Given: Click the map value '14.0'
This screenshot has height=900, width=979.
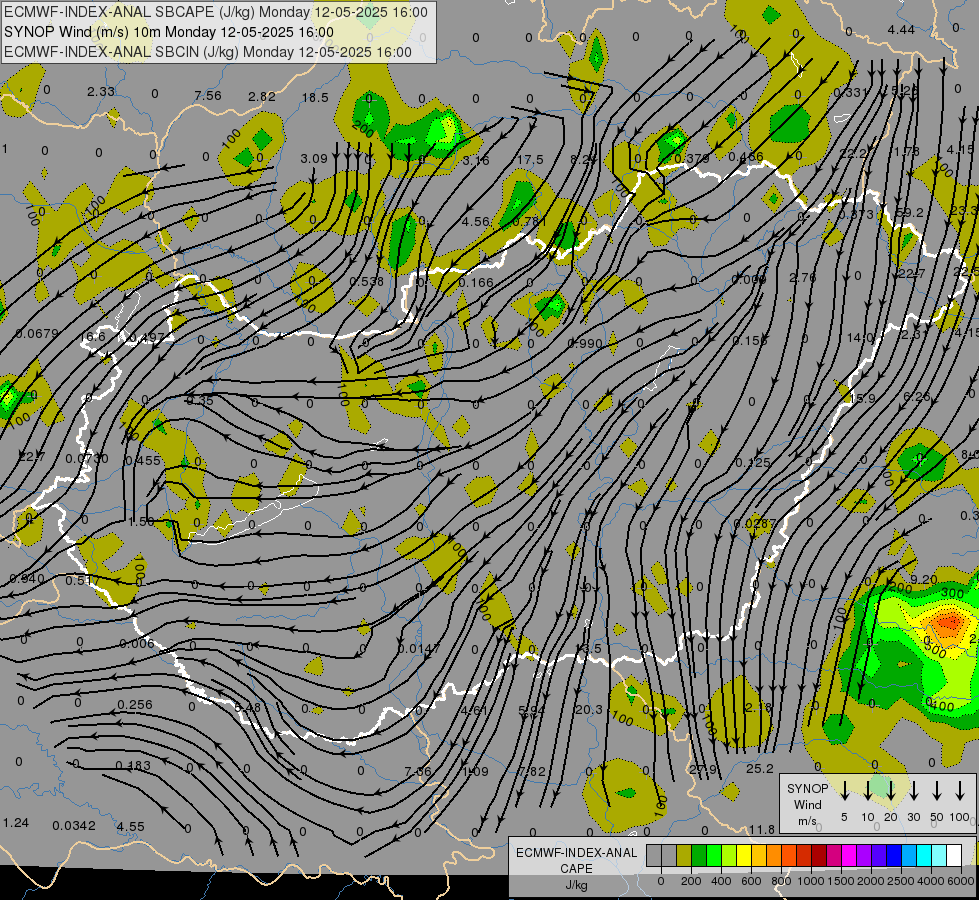Looking at the screenshot, I should pyautogui.click(x=860, y=337).
